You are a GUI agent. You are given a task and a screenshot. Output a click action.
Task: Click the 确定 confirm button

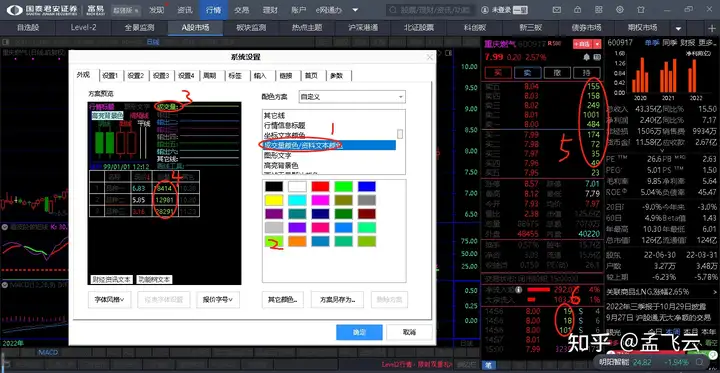point(359,332)
